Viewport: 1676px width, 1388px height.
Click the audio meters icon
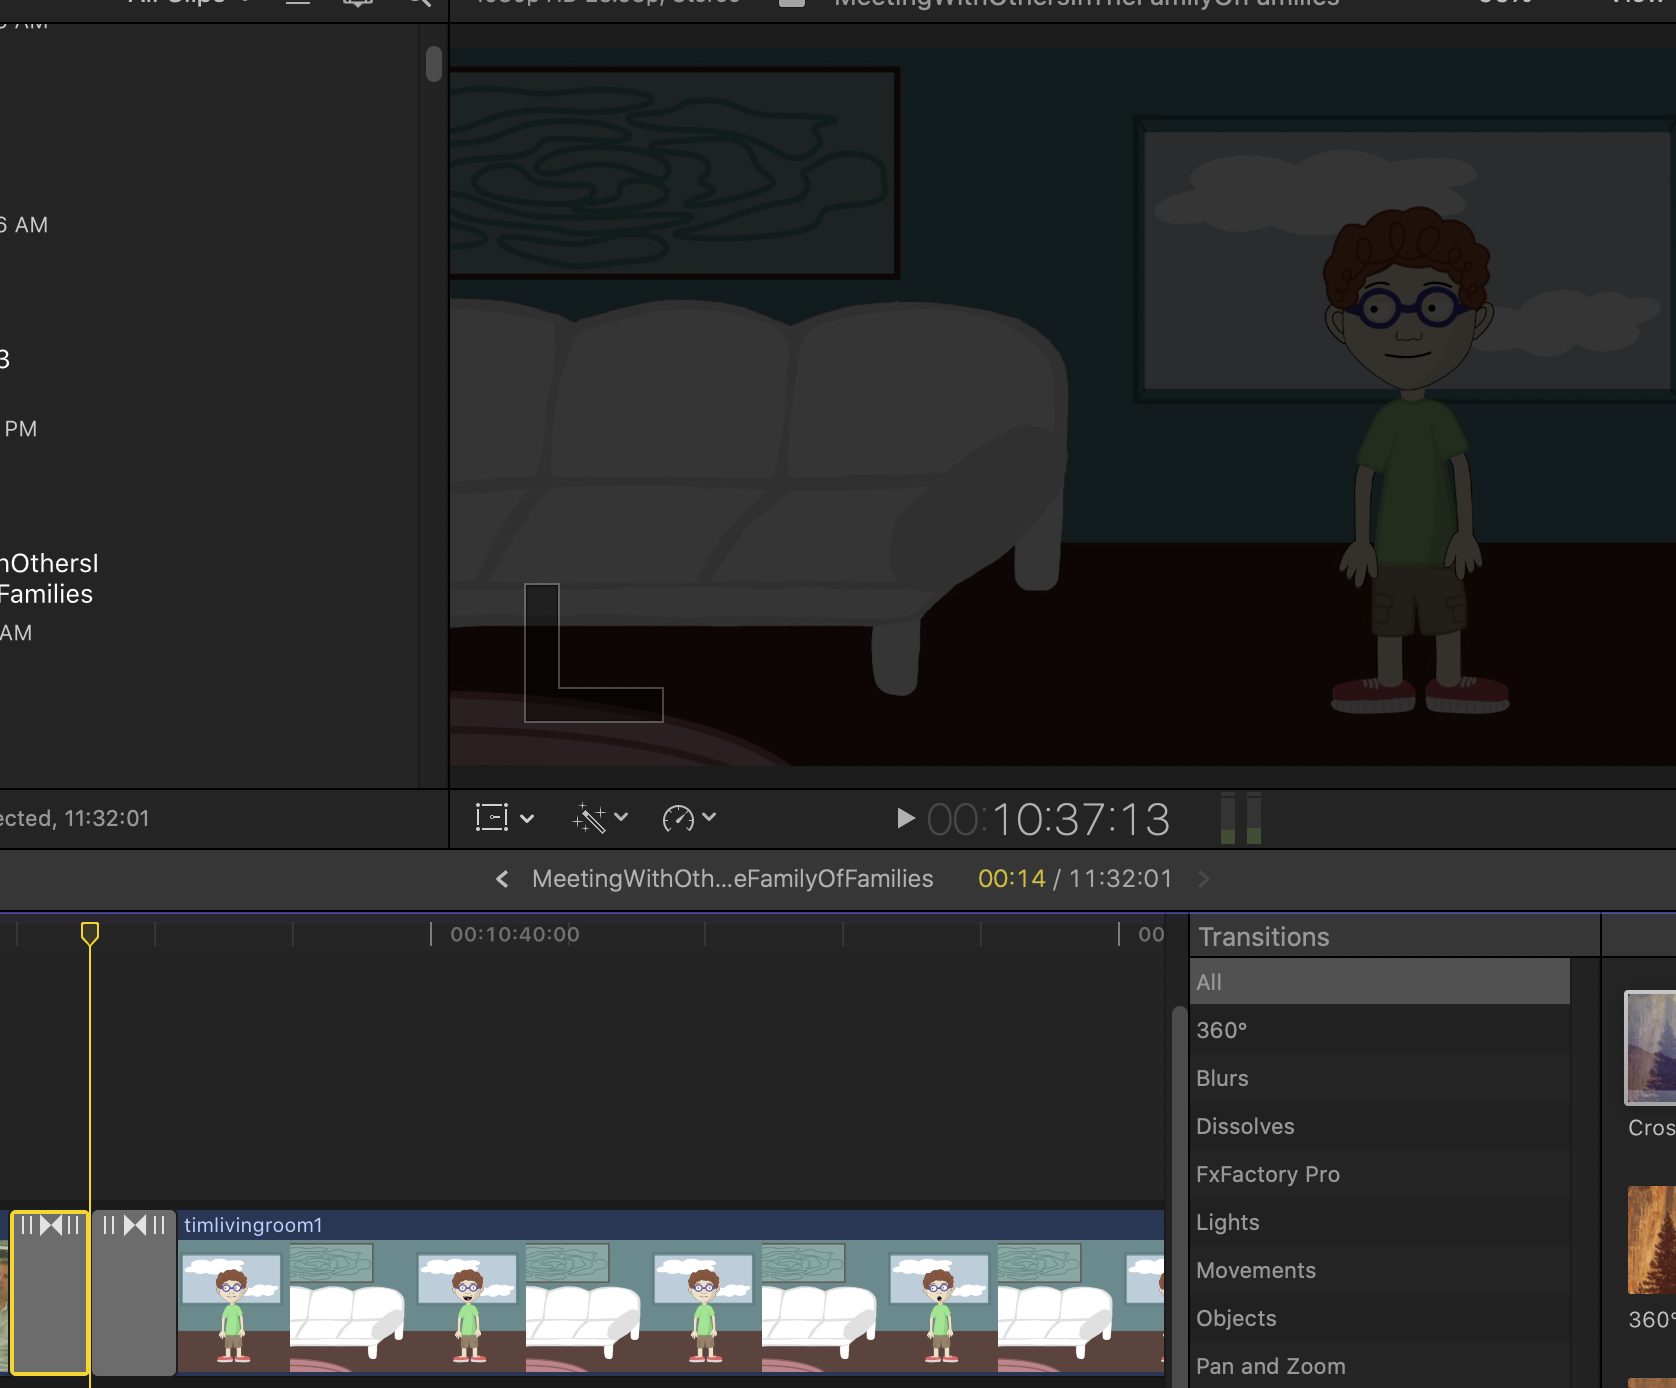1240,819
